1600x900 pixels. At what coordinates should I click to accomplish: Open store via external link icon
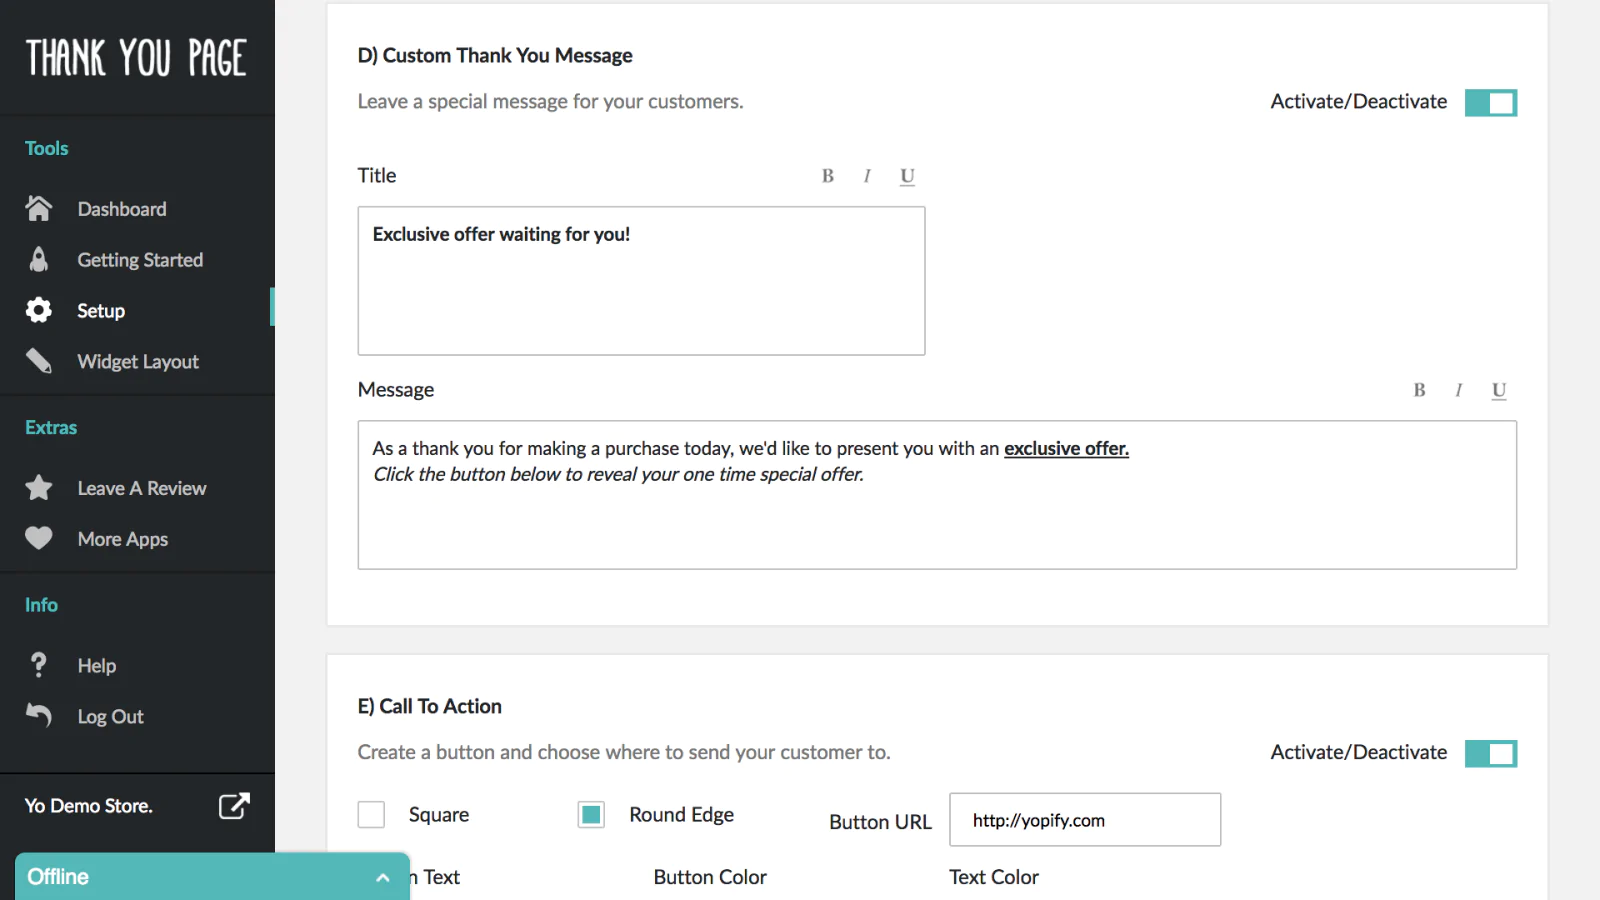tap(234, 806)
